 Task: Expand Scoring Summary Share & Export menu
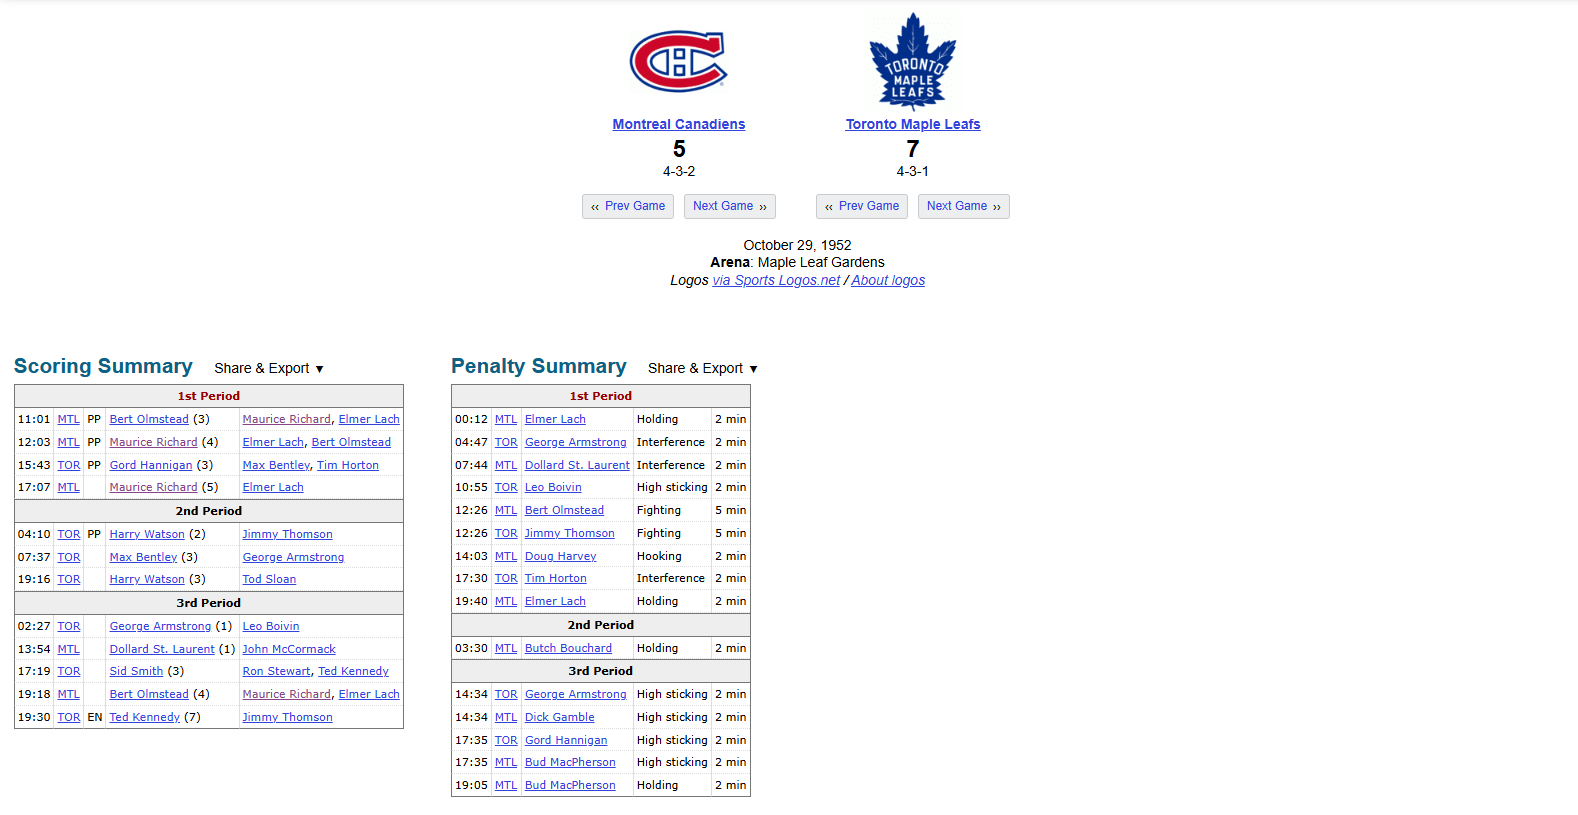click(x=269, y=368)
